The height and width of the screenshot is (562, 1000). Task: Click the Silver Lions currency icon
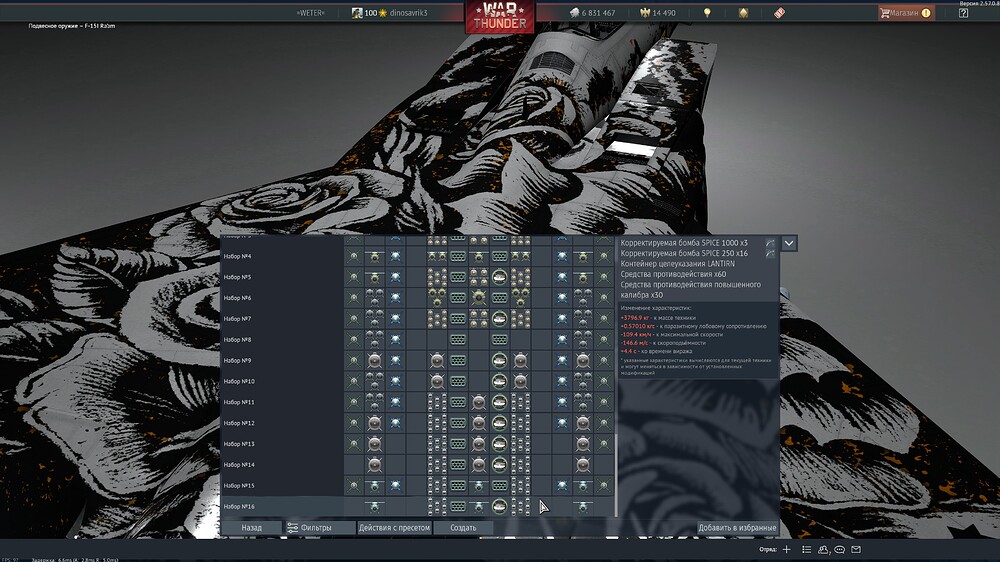(574, 13)
